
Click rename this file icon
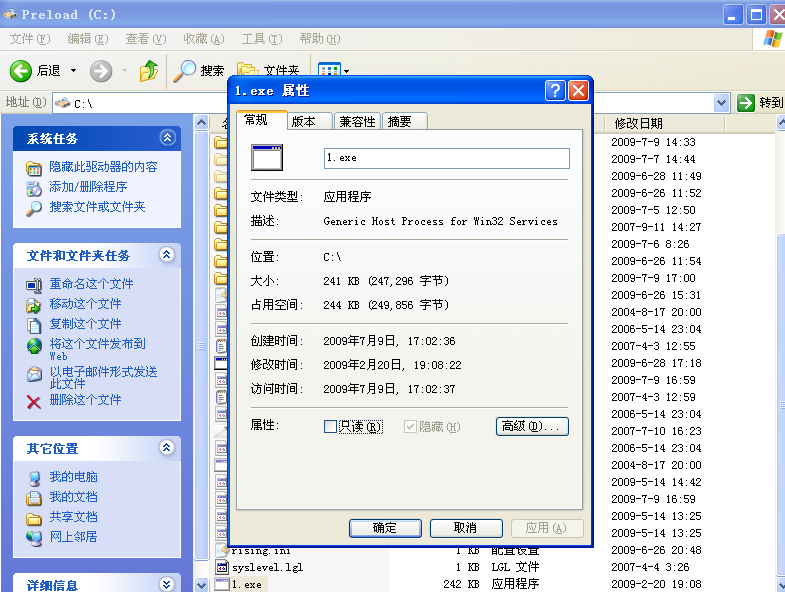click(x=34, y=285)
